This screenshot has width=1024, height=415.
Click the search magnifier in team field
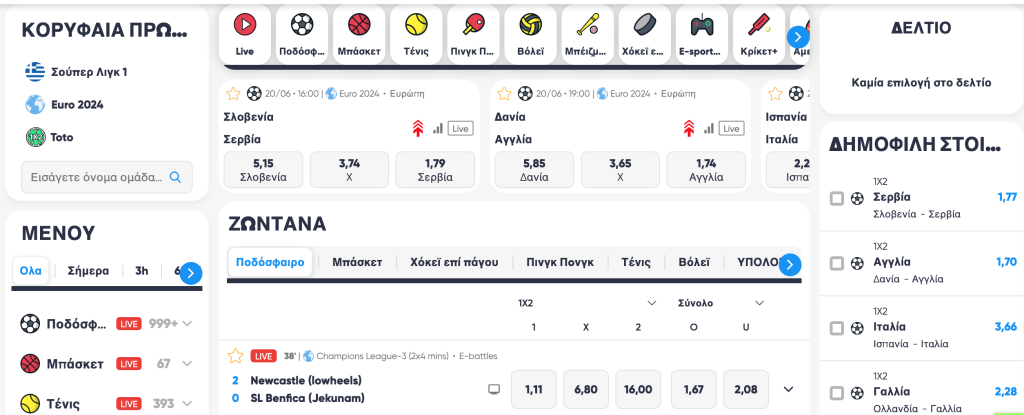click(175, 176)
